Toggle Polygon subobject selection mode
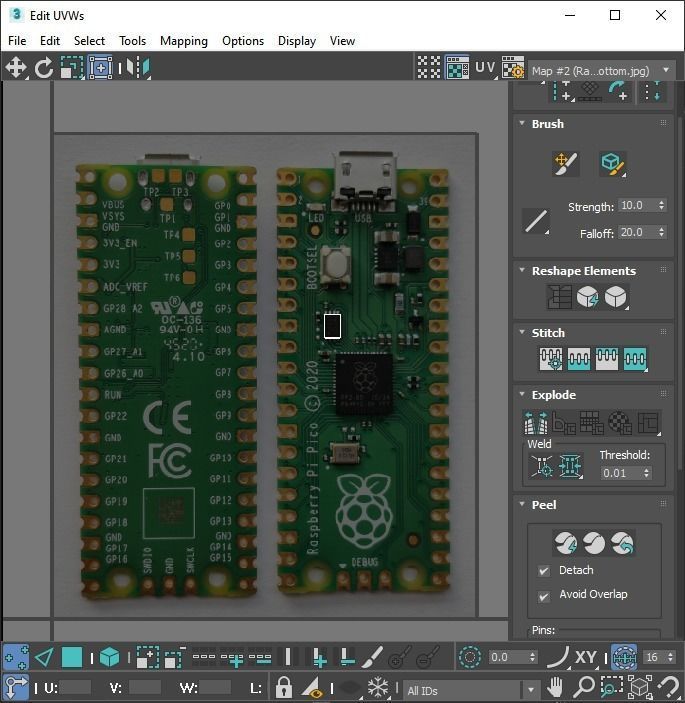Image resolution: width=685 pixels, height=703 pixels. [72, 658]
